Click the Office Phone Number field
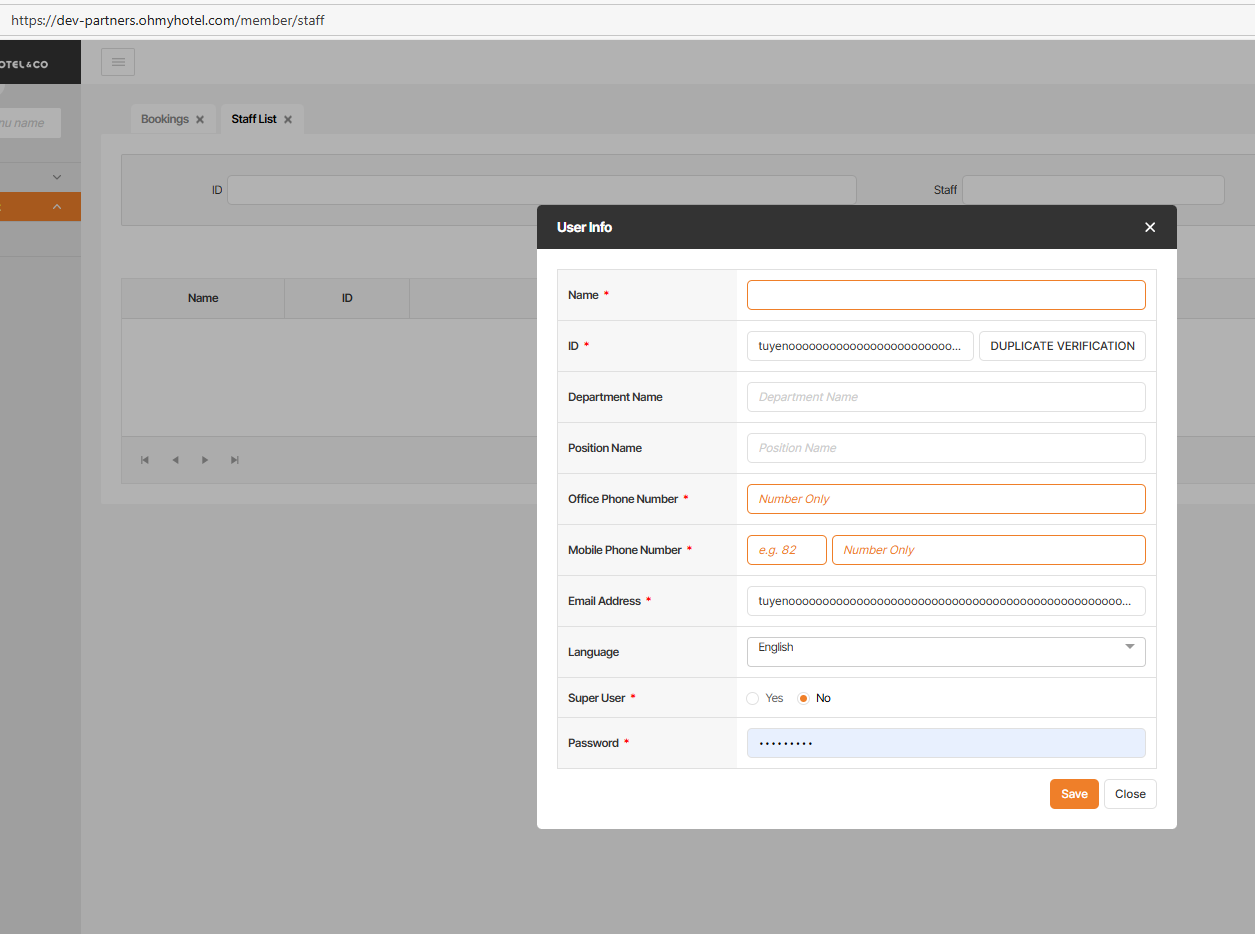1255x934 pixels. pyautogui.click(x=945, y=499)
